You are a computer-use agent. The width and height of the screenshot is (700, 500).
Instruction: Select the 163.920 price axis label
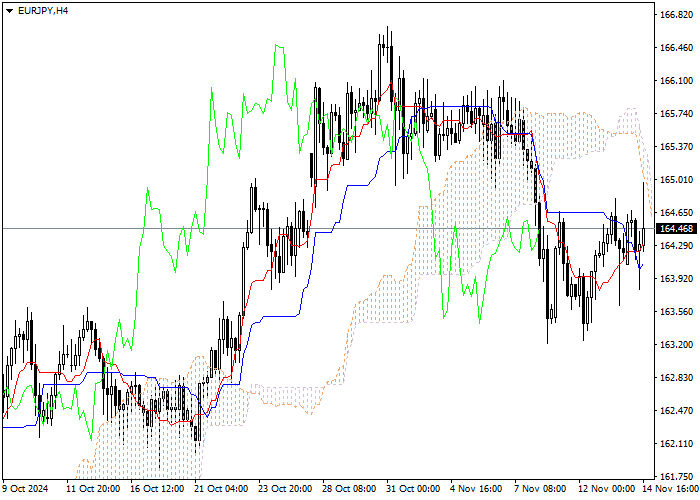pyautogui.click(x=676, y=279)
